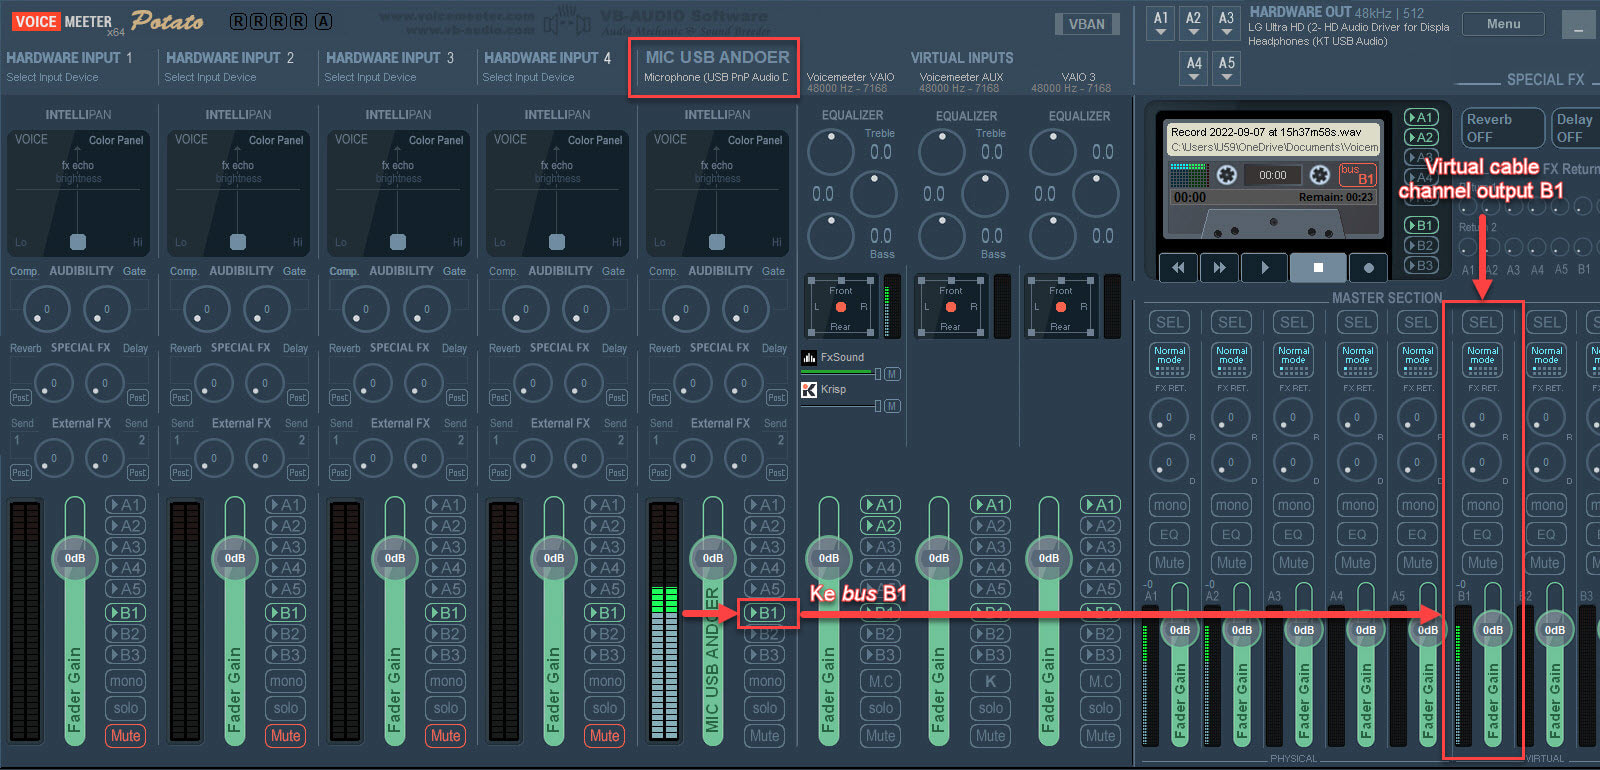Select input device for Hardware Input 3

pos(371,77)
